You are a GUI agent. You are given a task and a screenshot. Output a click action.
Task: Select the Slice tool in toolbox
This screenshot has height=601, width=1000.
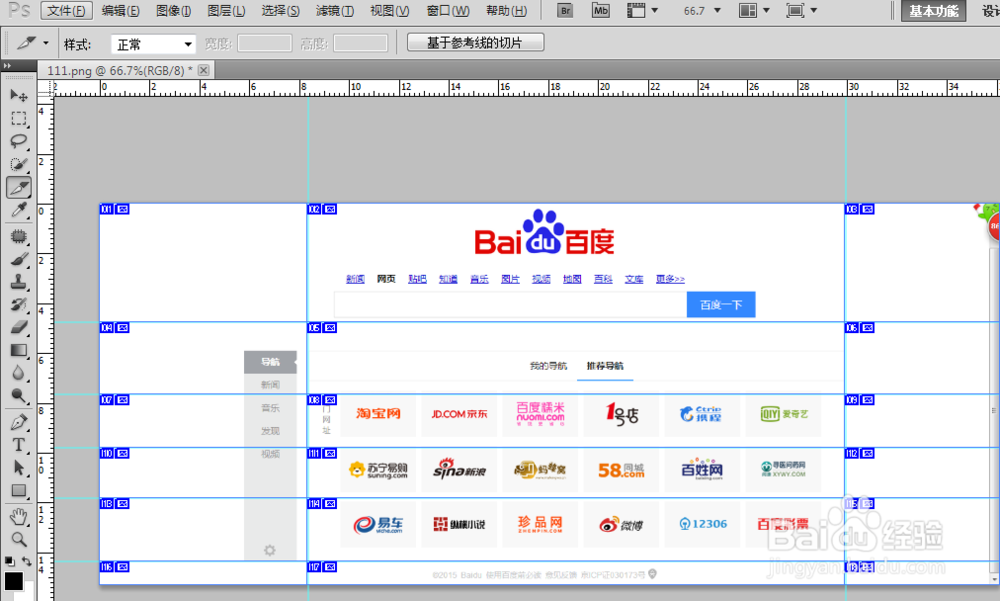point(18,188)
